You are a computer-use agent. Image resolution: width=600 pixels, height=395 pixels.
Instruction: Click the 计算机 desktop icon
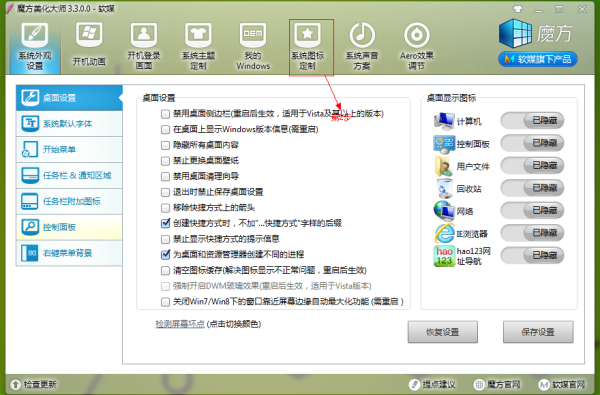tap(444, 121)
